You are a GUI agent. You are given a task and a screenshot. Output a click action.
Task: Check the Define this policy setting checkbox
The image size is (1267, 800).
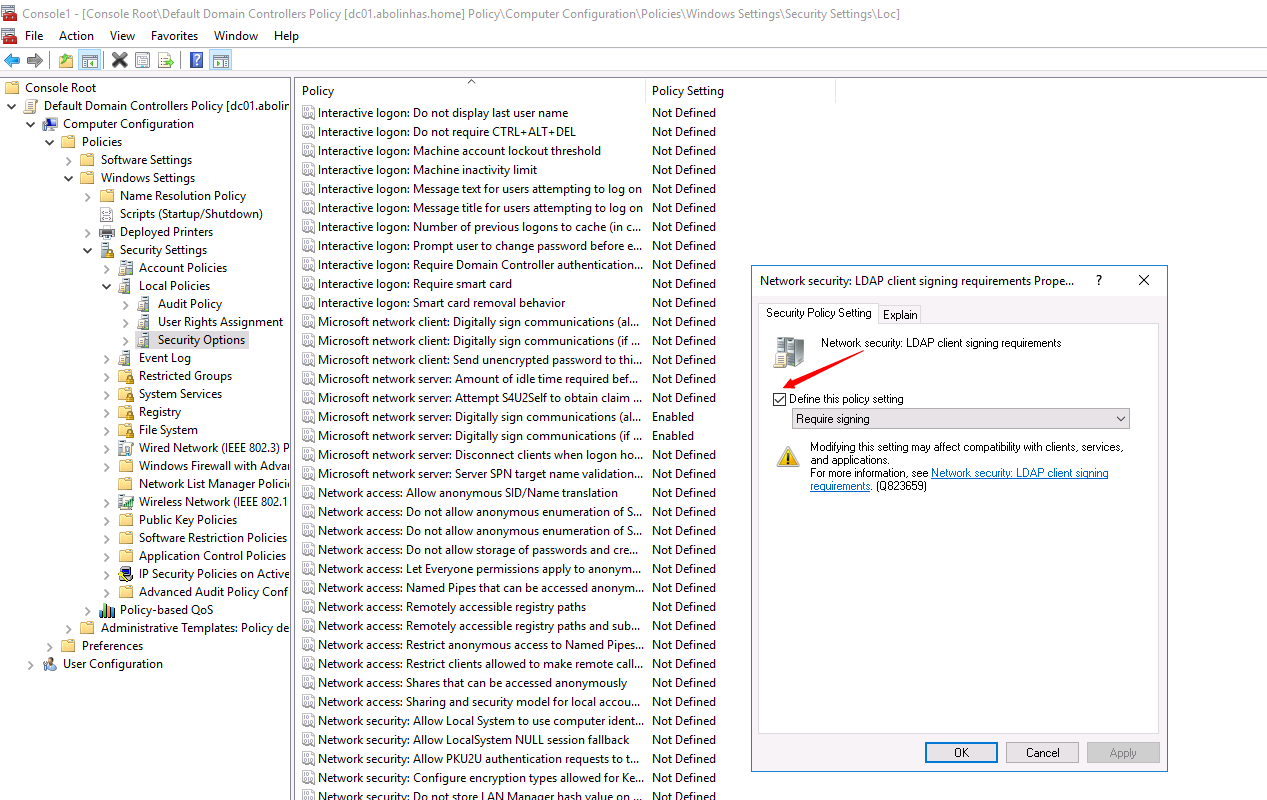click(x=779, y=399)
